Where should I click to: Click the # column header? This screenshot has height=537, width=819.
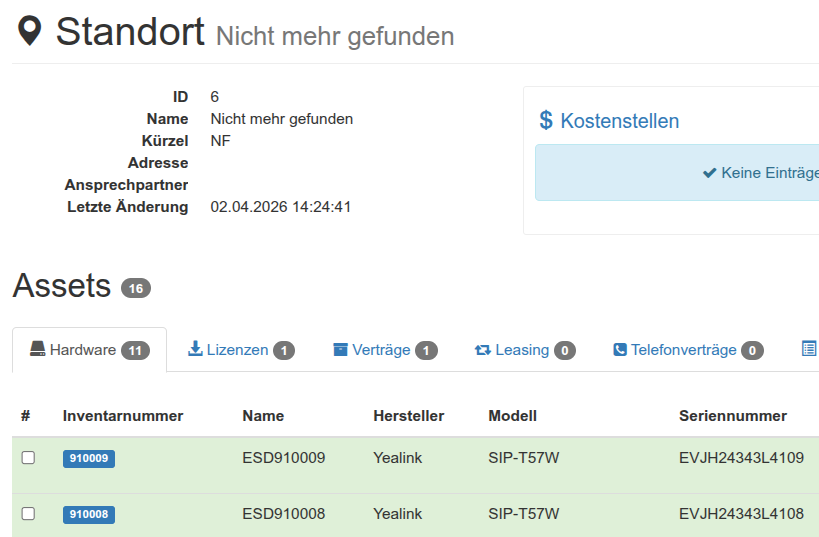(26, 416)
